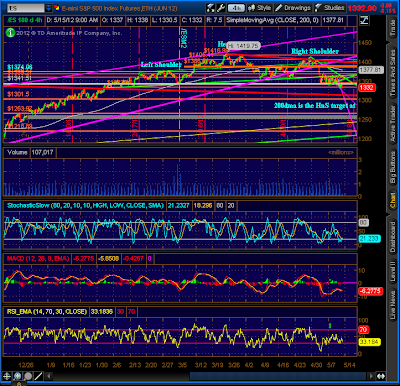Image resolution: width=400 pixels, height=386 pixels.
Task: Click the horizontal time scrollbar thumb
Action: pyautogui.click(x=278, y=376)
